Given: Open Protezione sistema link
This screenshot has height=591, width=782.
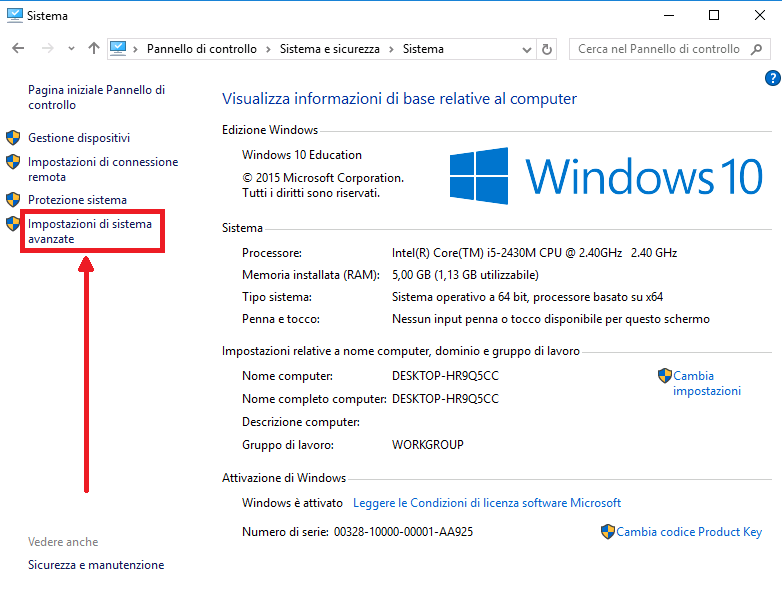Looking at the screenshot, I should tap(77, 199).
